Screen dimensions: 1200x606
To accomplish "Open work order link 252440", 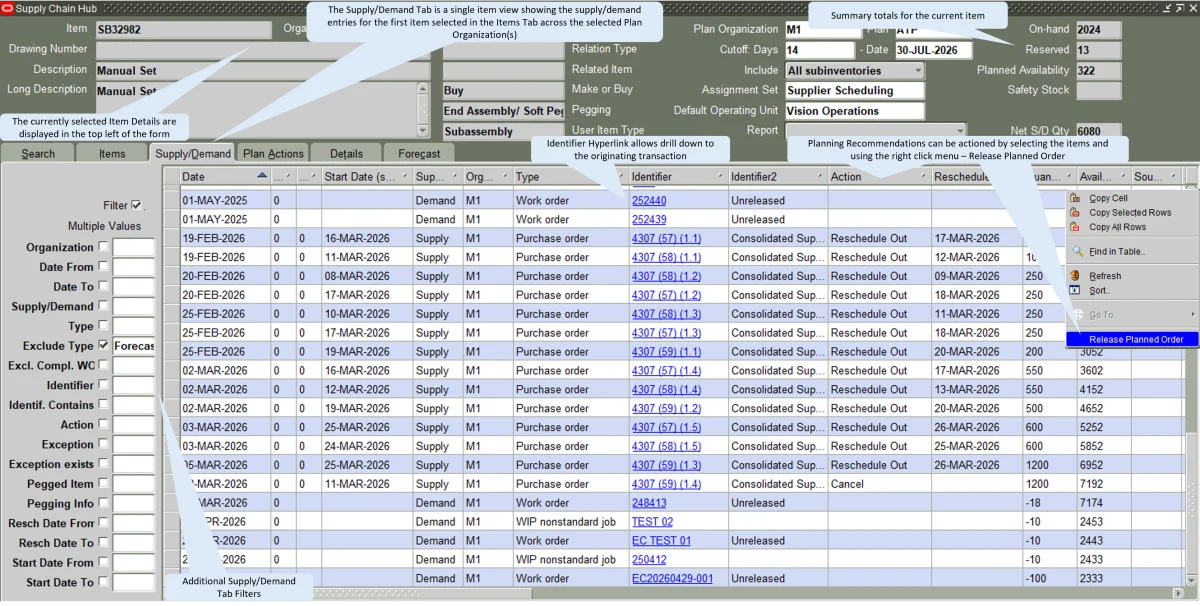I will [x=649, y=200].
